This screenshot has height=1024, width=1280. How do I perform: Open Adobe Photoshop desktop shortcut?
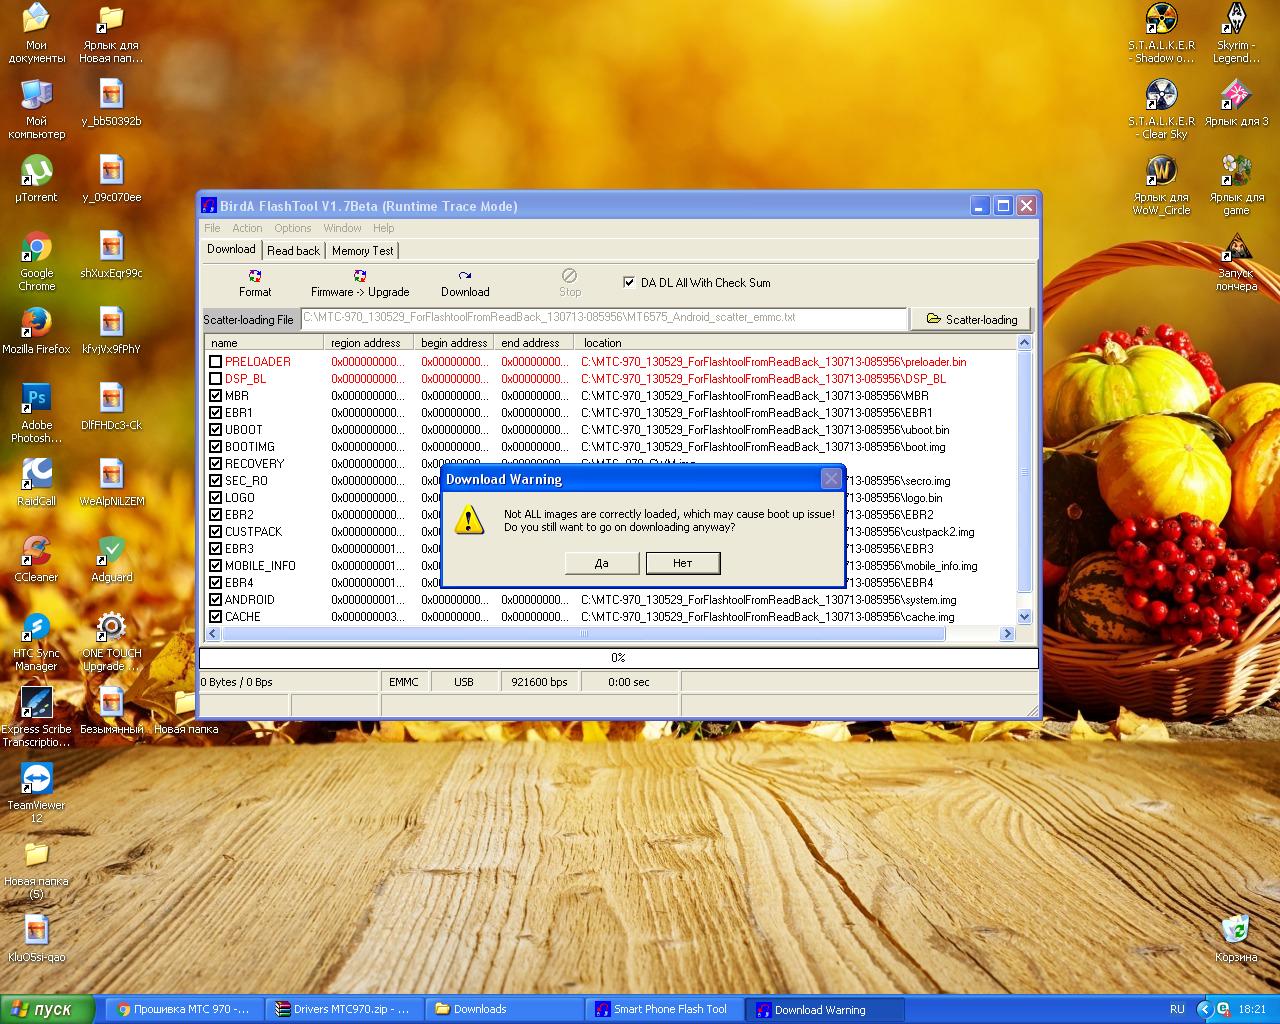coord(36,399)
